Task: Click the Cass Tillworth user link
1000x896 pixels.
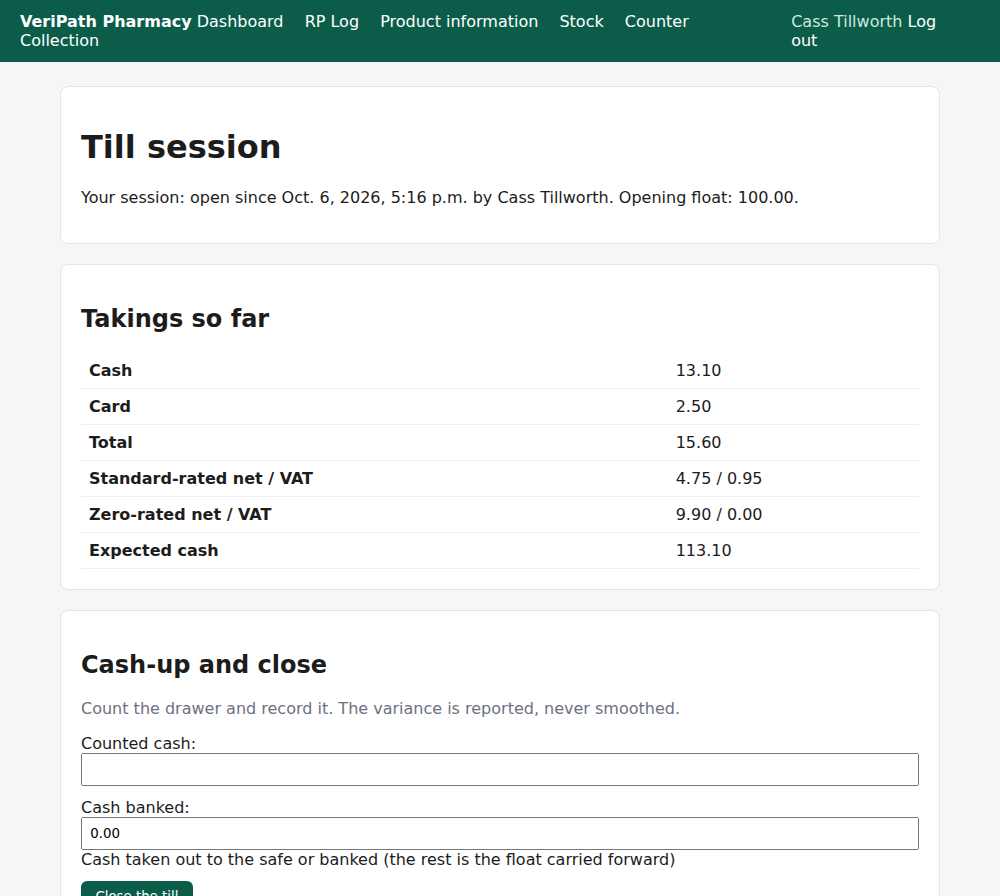Action: [x=847, y=21]
